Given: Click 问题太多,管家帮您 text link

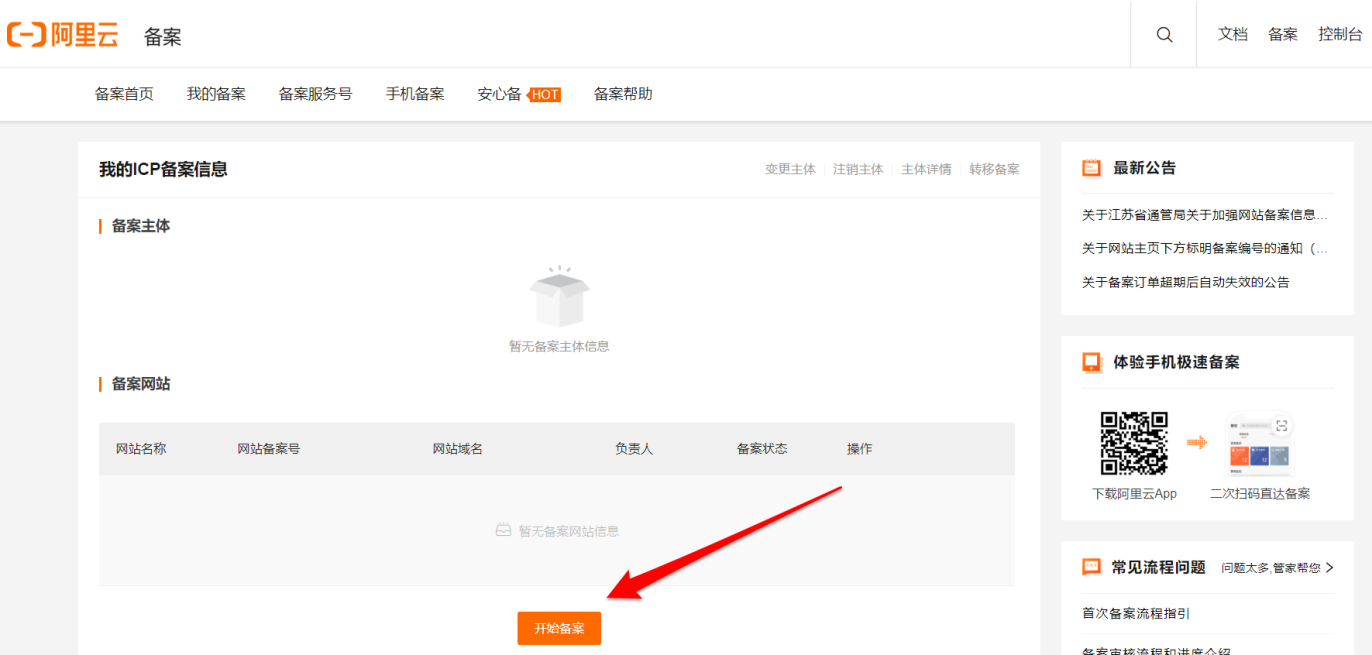Looking at the screenshot, I should (1271, 568).
